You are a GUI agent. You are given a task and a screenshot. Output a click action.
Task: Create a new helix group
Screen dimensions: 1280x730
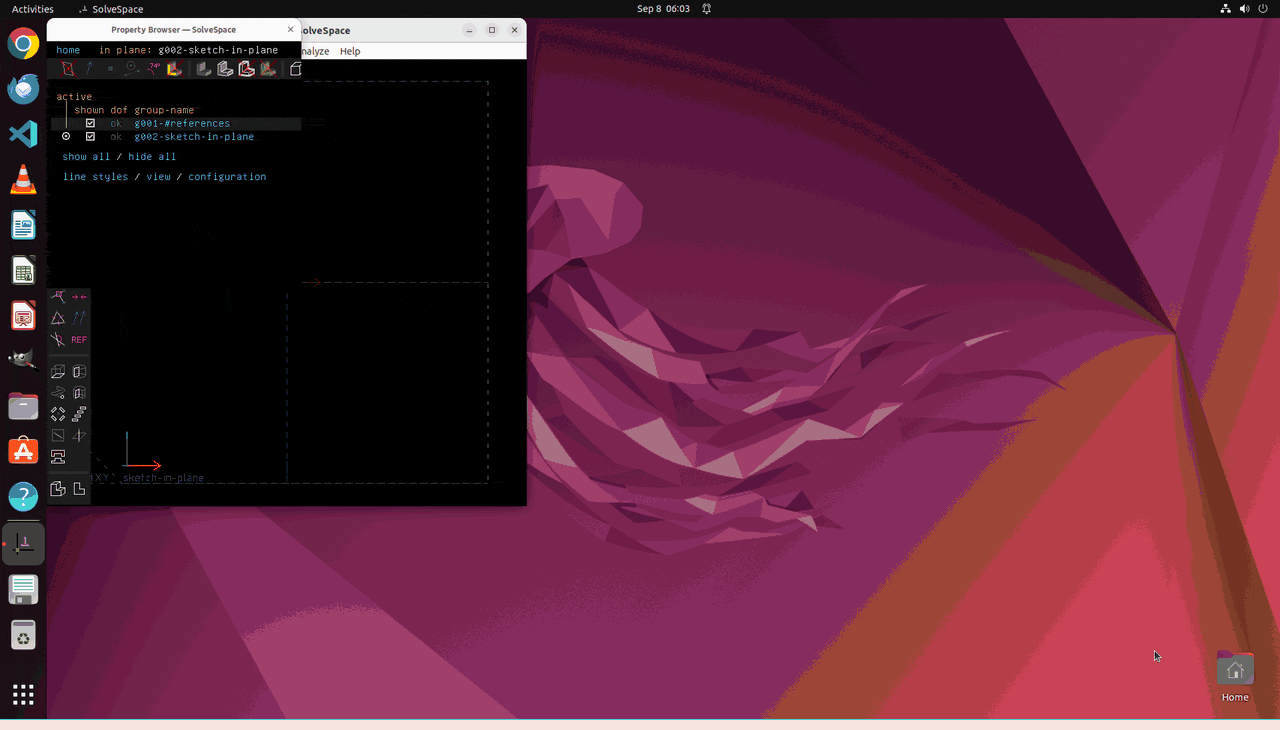pos(58,393)
